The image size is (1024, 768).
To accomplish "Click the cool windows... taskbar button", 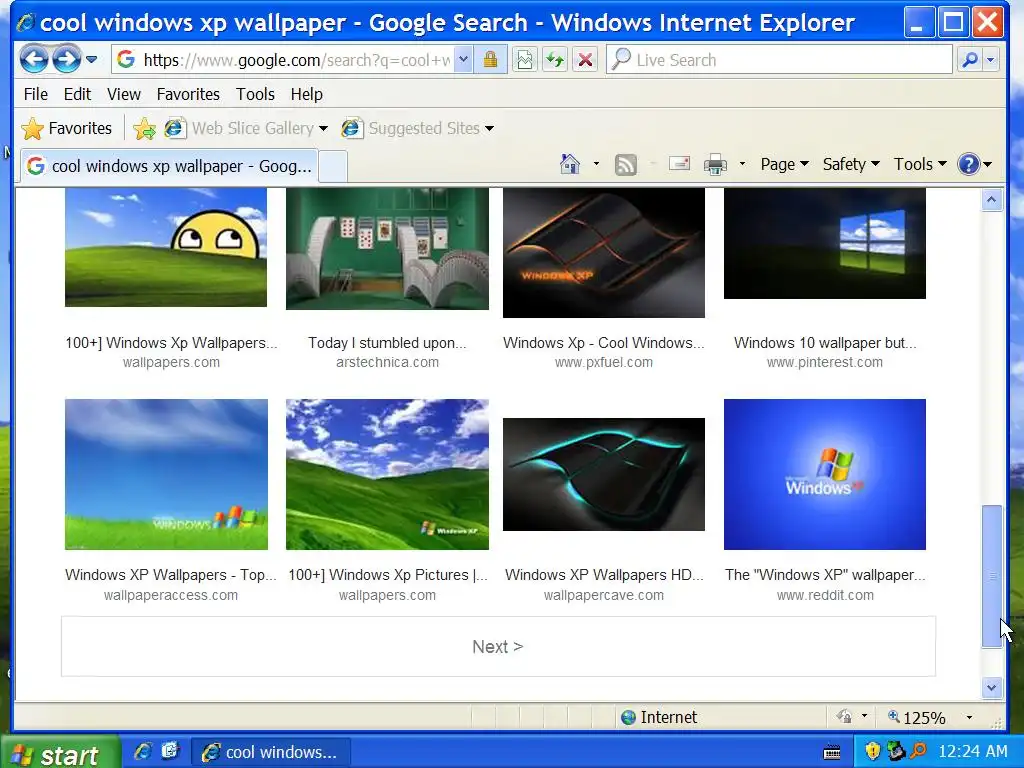I will (x=270, y=752).
